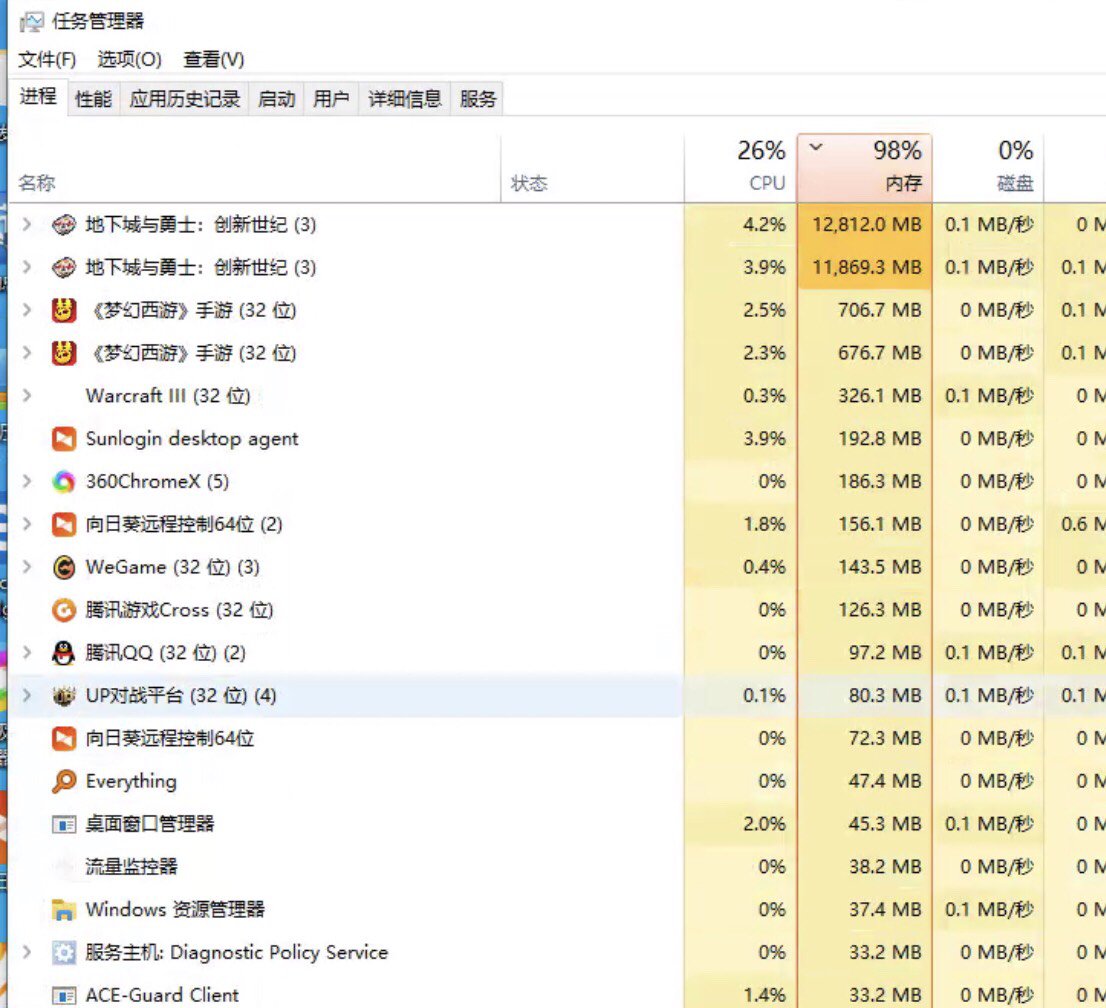Viewport: 1106px width, 1008px height.
Task: Open the 选项(O) menu
Action: (x=130, y=59)
